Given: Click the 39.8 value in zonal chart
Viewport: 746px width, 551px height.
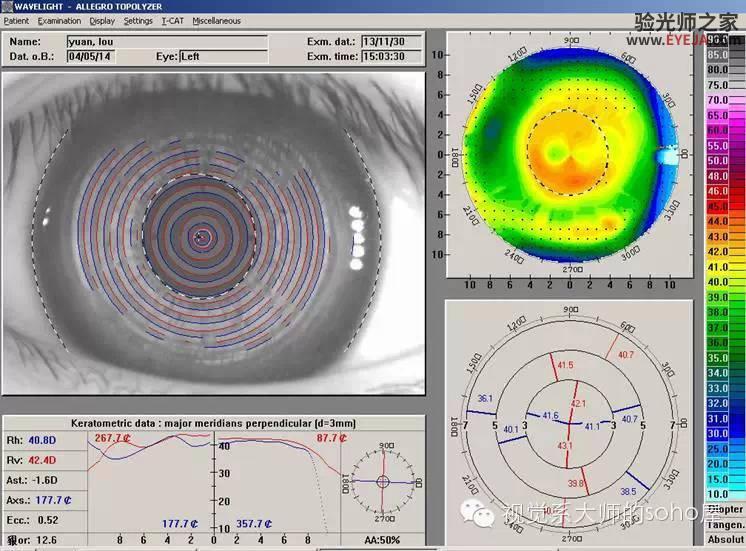Looking at the screenshot, I should [575, 483].
